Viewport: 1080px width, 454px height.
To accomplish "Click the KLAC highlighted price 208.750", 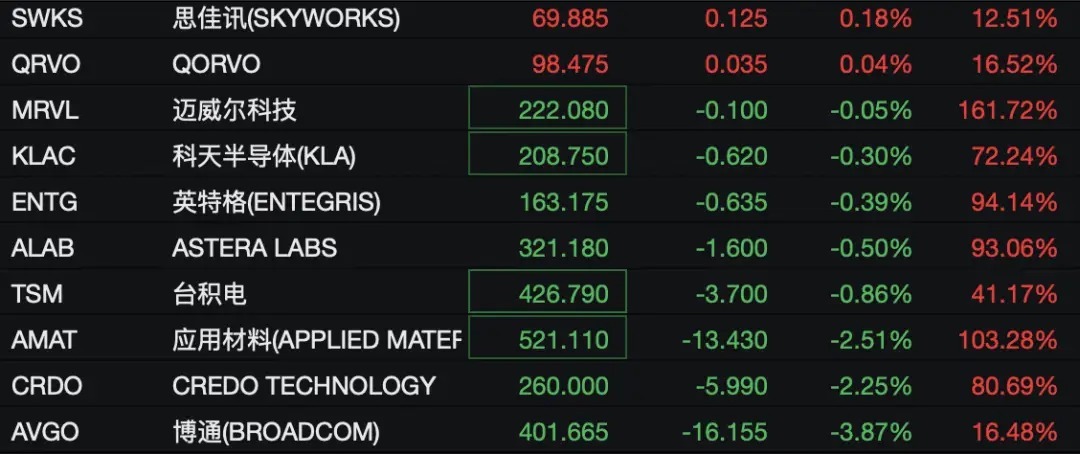I will (x=547, y=154).
